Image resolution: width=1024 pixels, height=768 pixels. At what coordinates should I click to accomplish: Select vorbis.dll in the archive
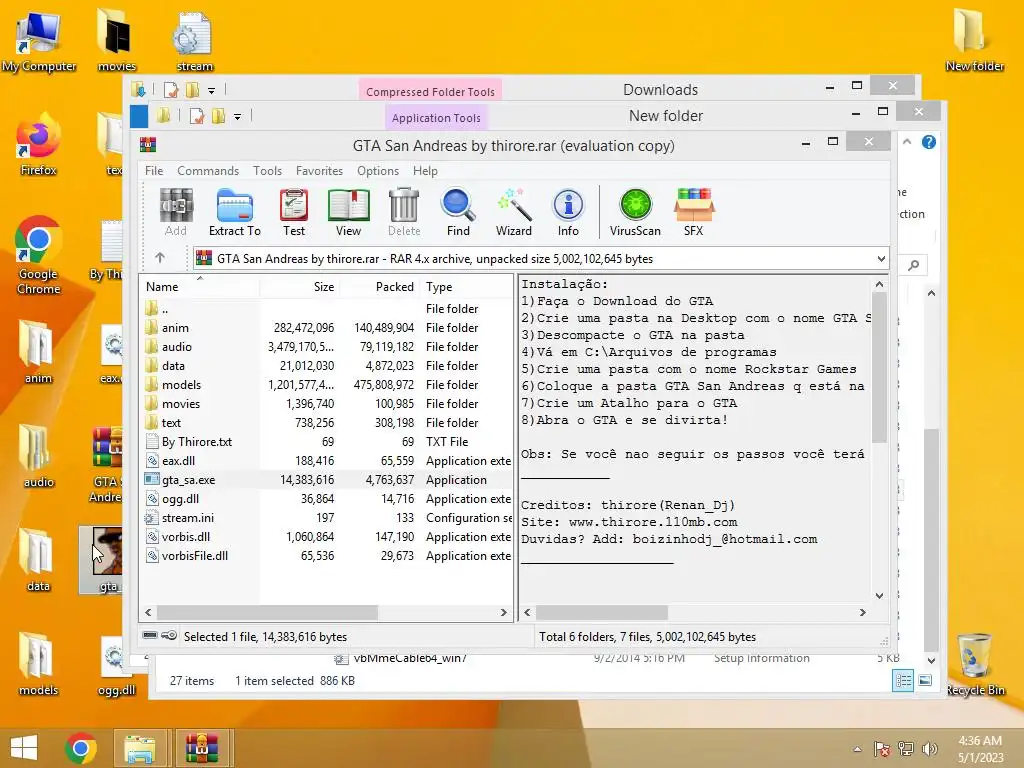tap(326, 536)
